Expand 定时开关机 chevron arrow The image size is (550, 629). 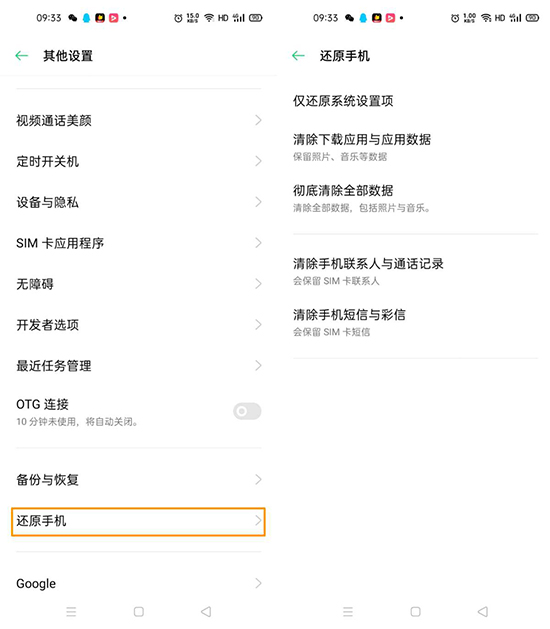tap(258, 161)
